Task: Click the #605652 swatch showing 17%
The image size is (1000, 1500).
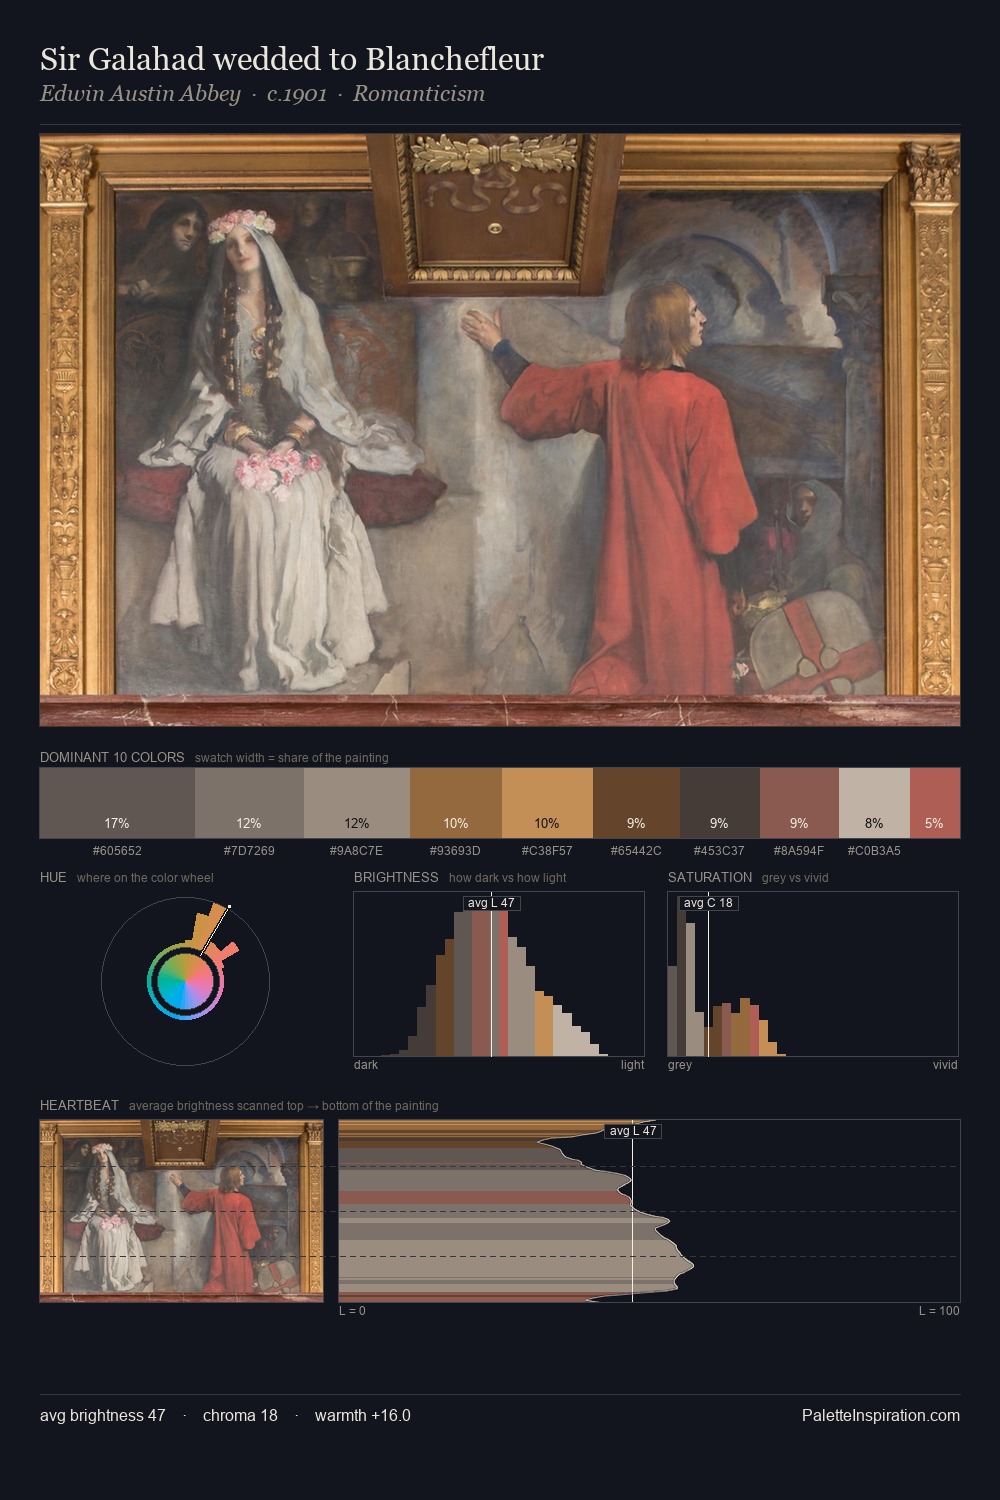Action: [117, 802]
